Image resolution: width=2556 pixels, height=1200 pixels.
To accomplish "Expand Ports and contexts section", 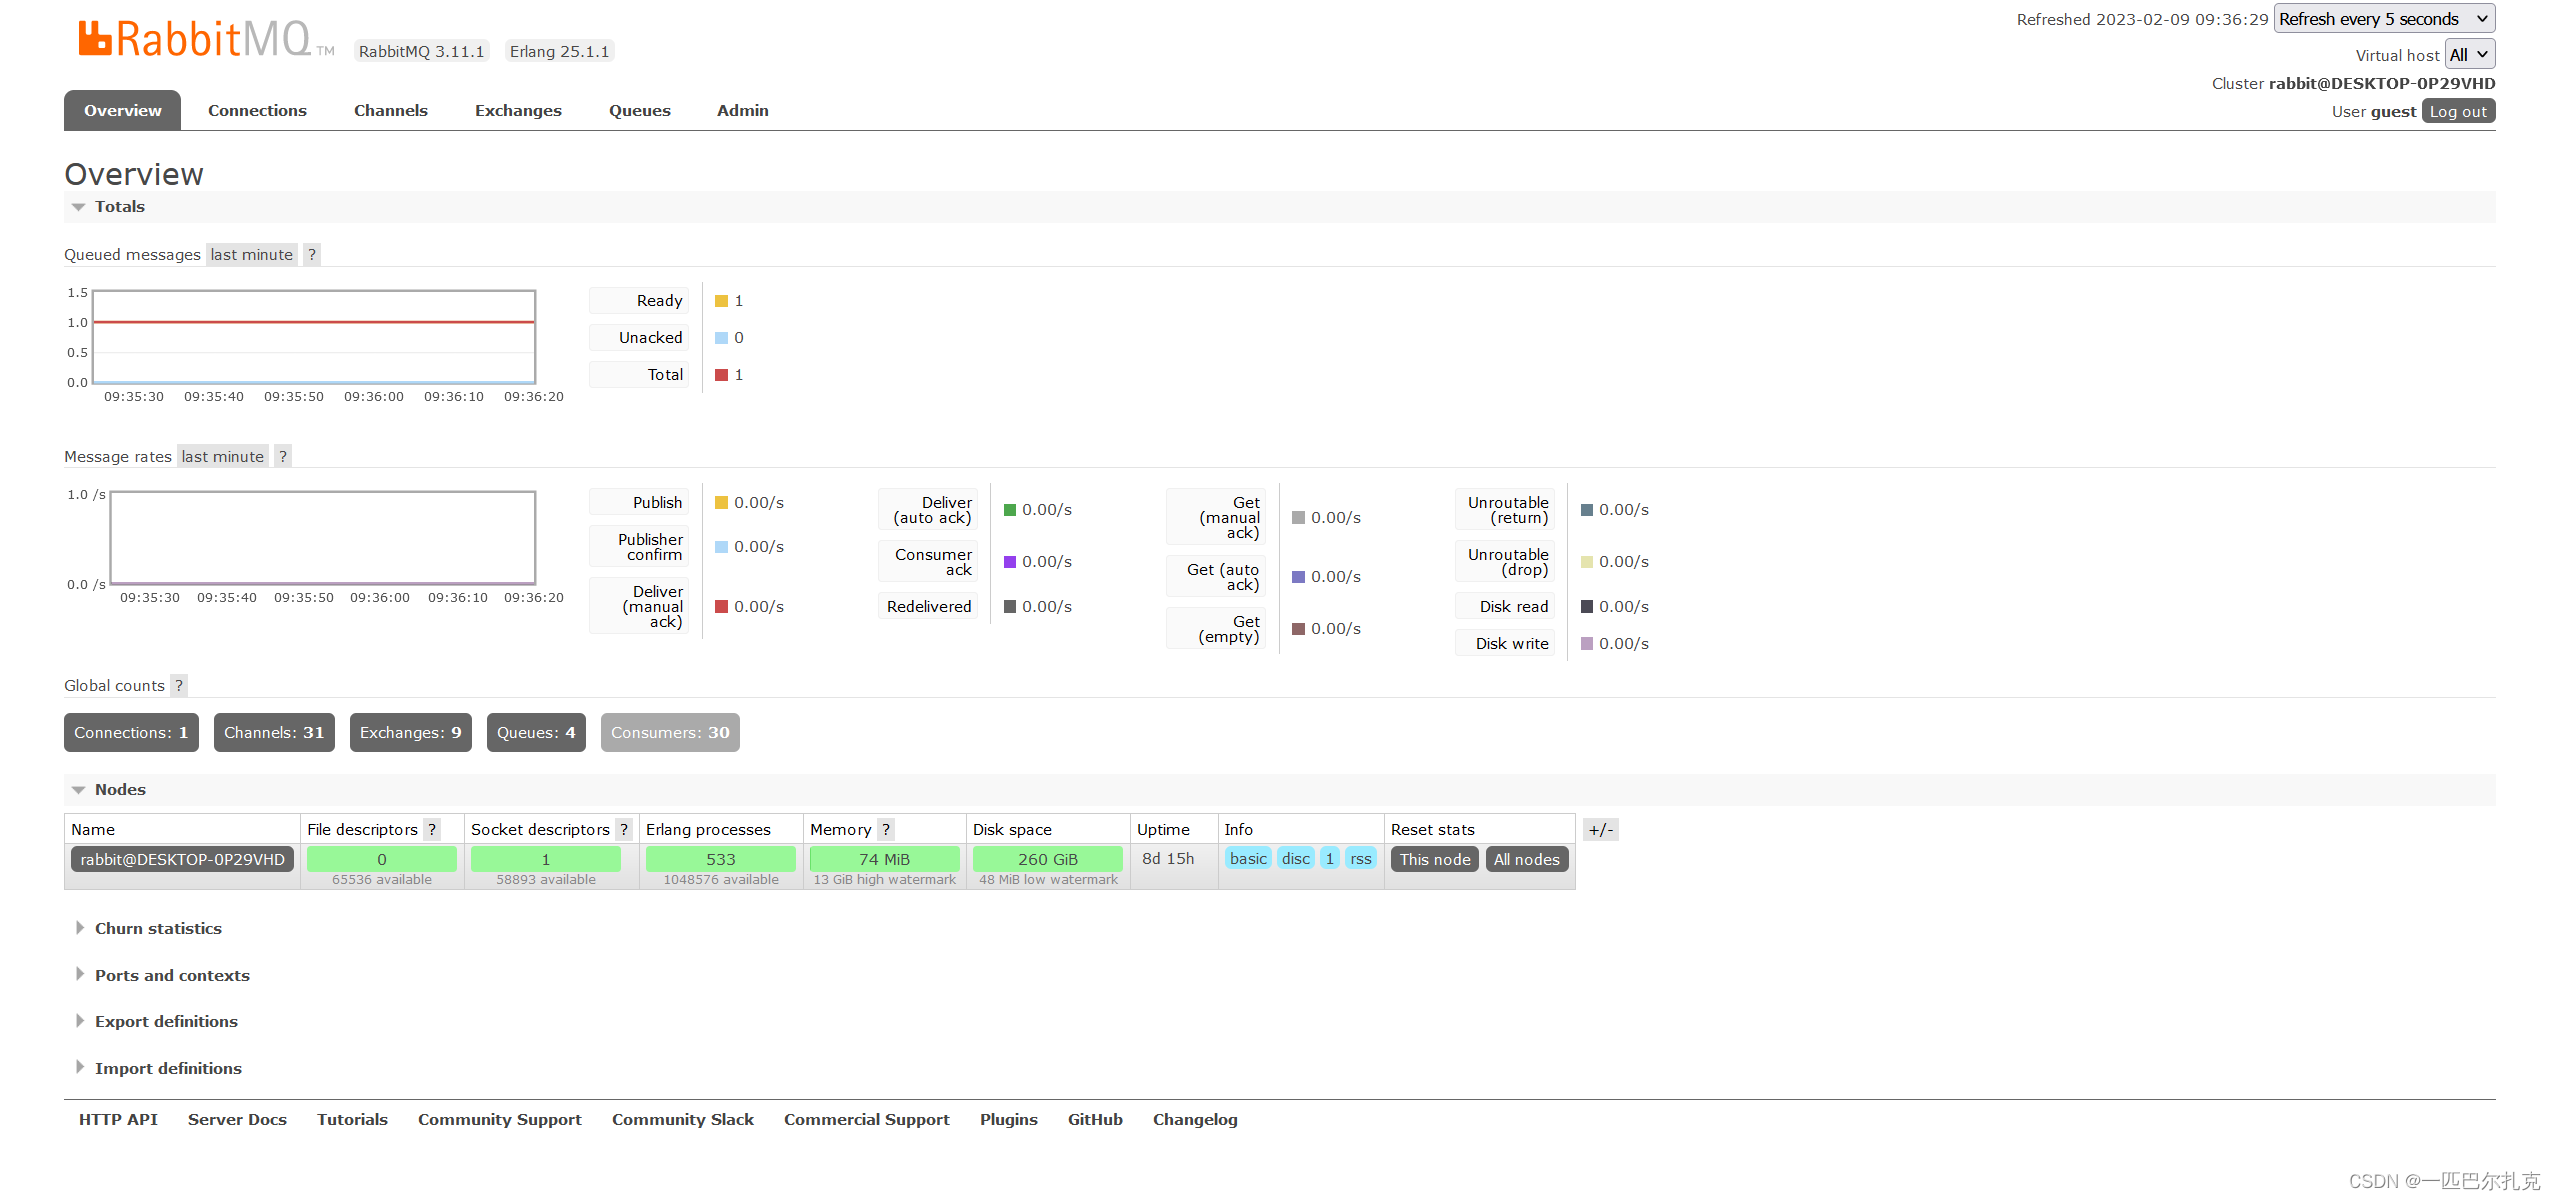I will pyautogui.click(x=172, y=976).
